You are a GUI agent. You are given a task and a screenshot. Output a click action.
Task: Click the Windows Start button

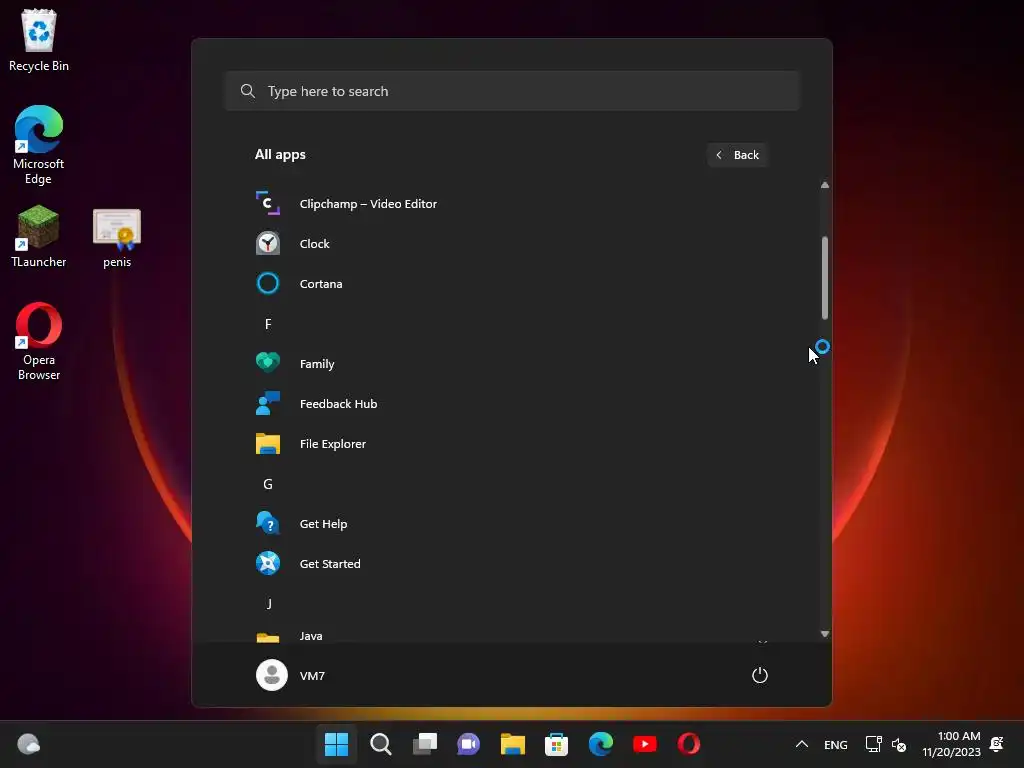[337, 744]
